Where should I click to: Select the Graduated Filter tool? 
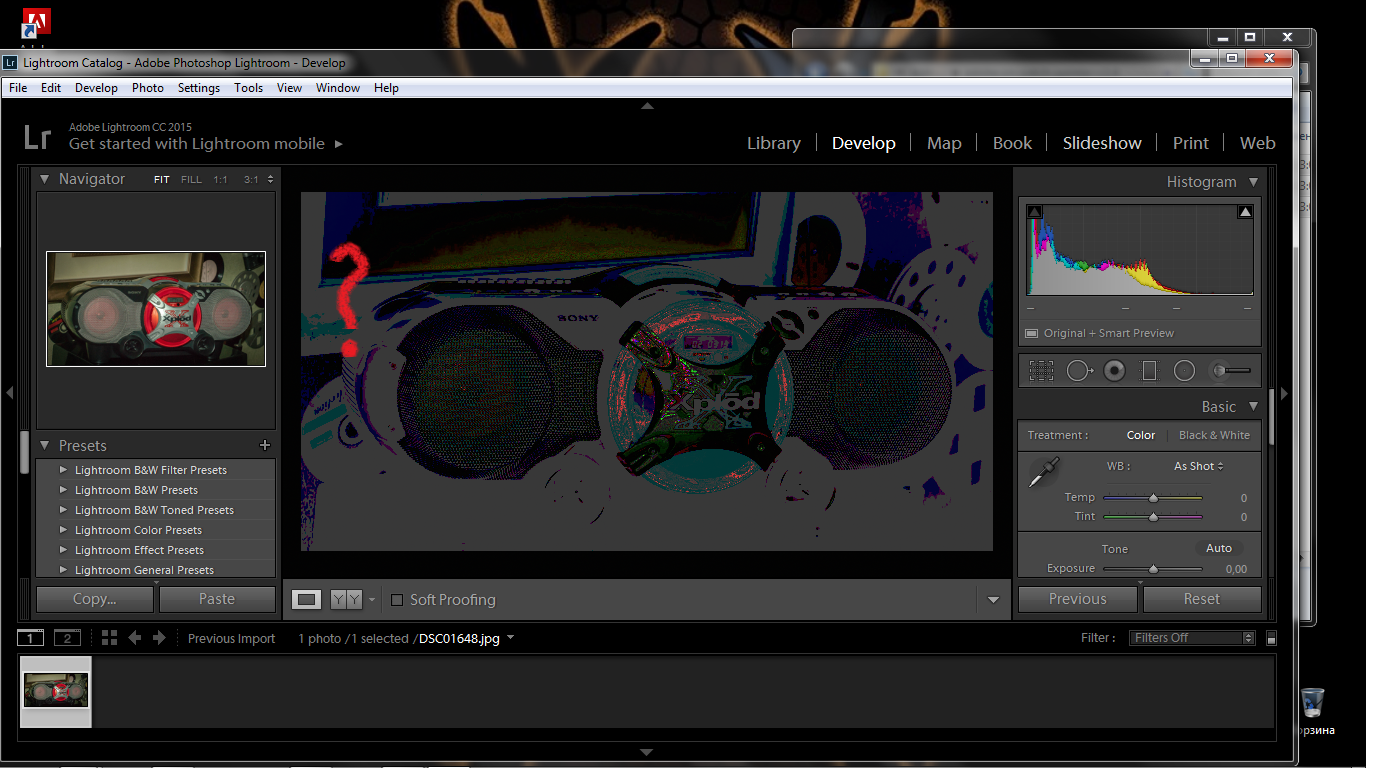point(1149,371)
